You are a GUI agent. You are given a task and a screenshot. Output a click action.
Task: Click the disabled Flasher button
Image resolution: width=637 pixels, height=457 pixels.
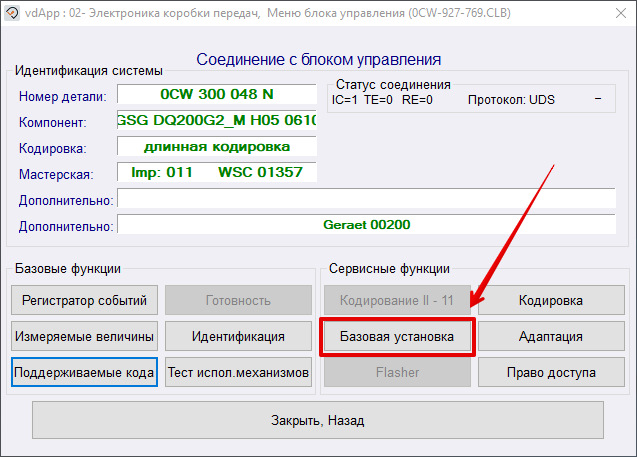(x=397, y=372)
